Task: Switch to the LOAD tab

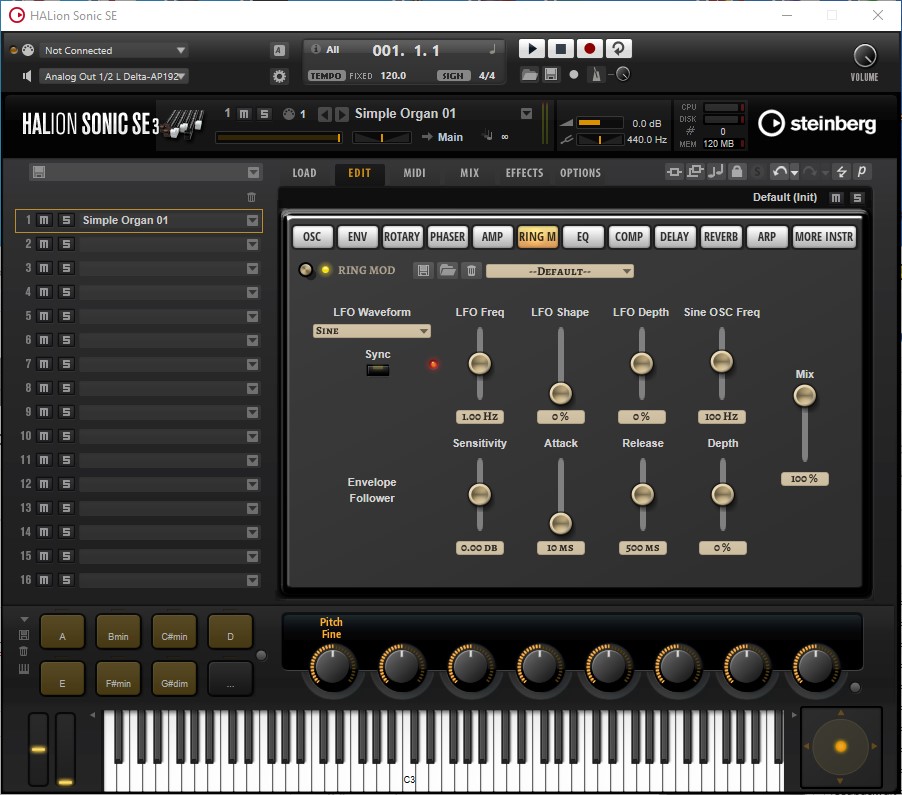Action: click(304, 173)
